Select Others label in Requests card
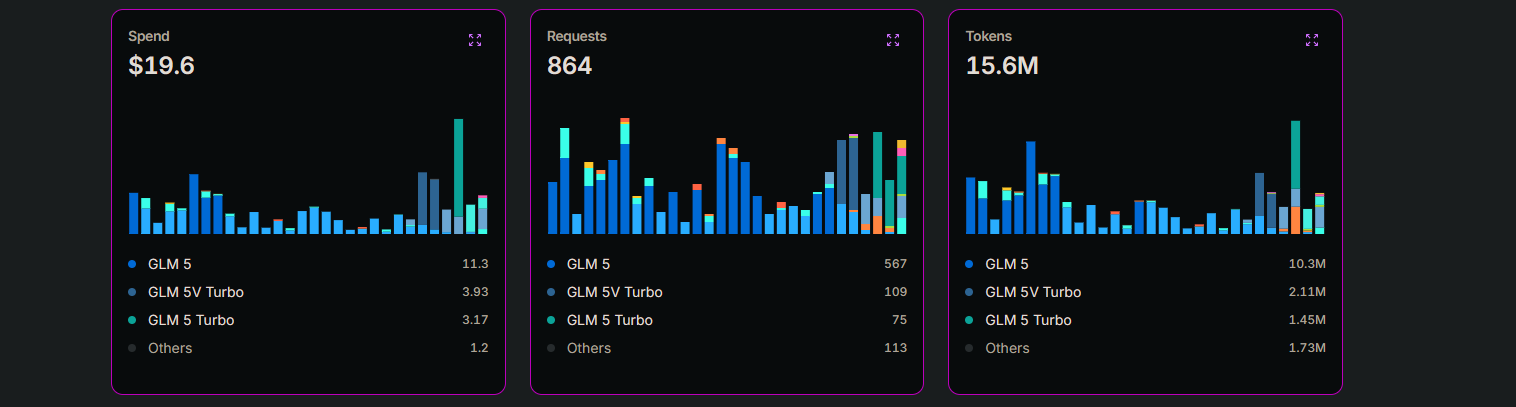This screenshot has width=1516, height=407. point(589,348)
